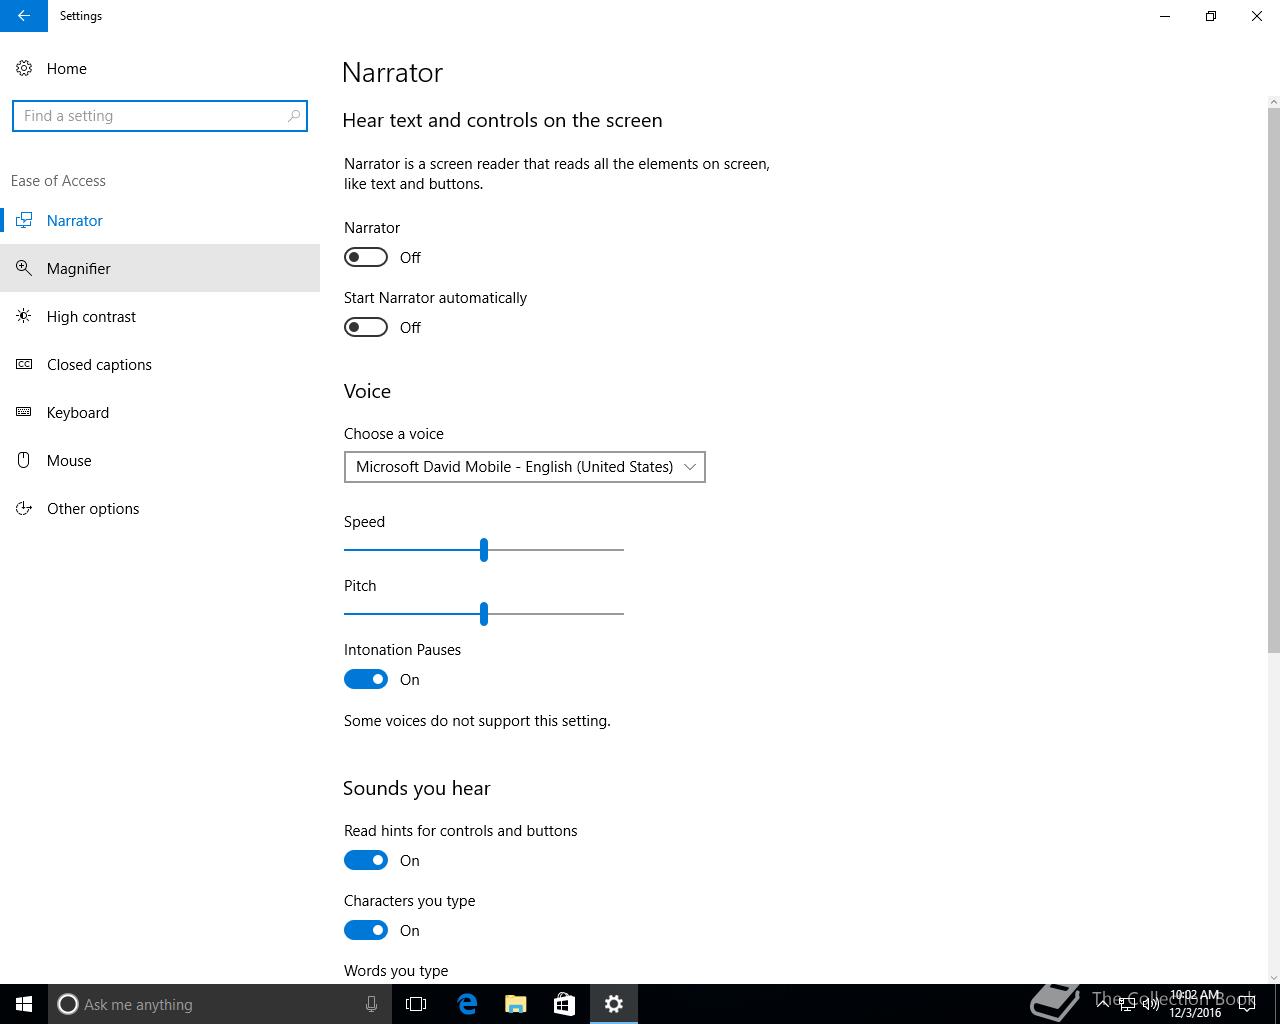Go to the Closed captions page
Image resolution: width=1280 pixels, height=1024 pixels.
(x=160, y=365)
